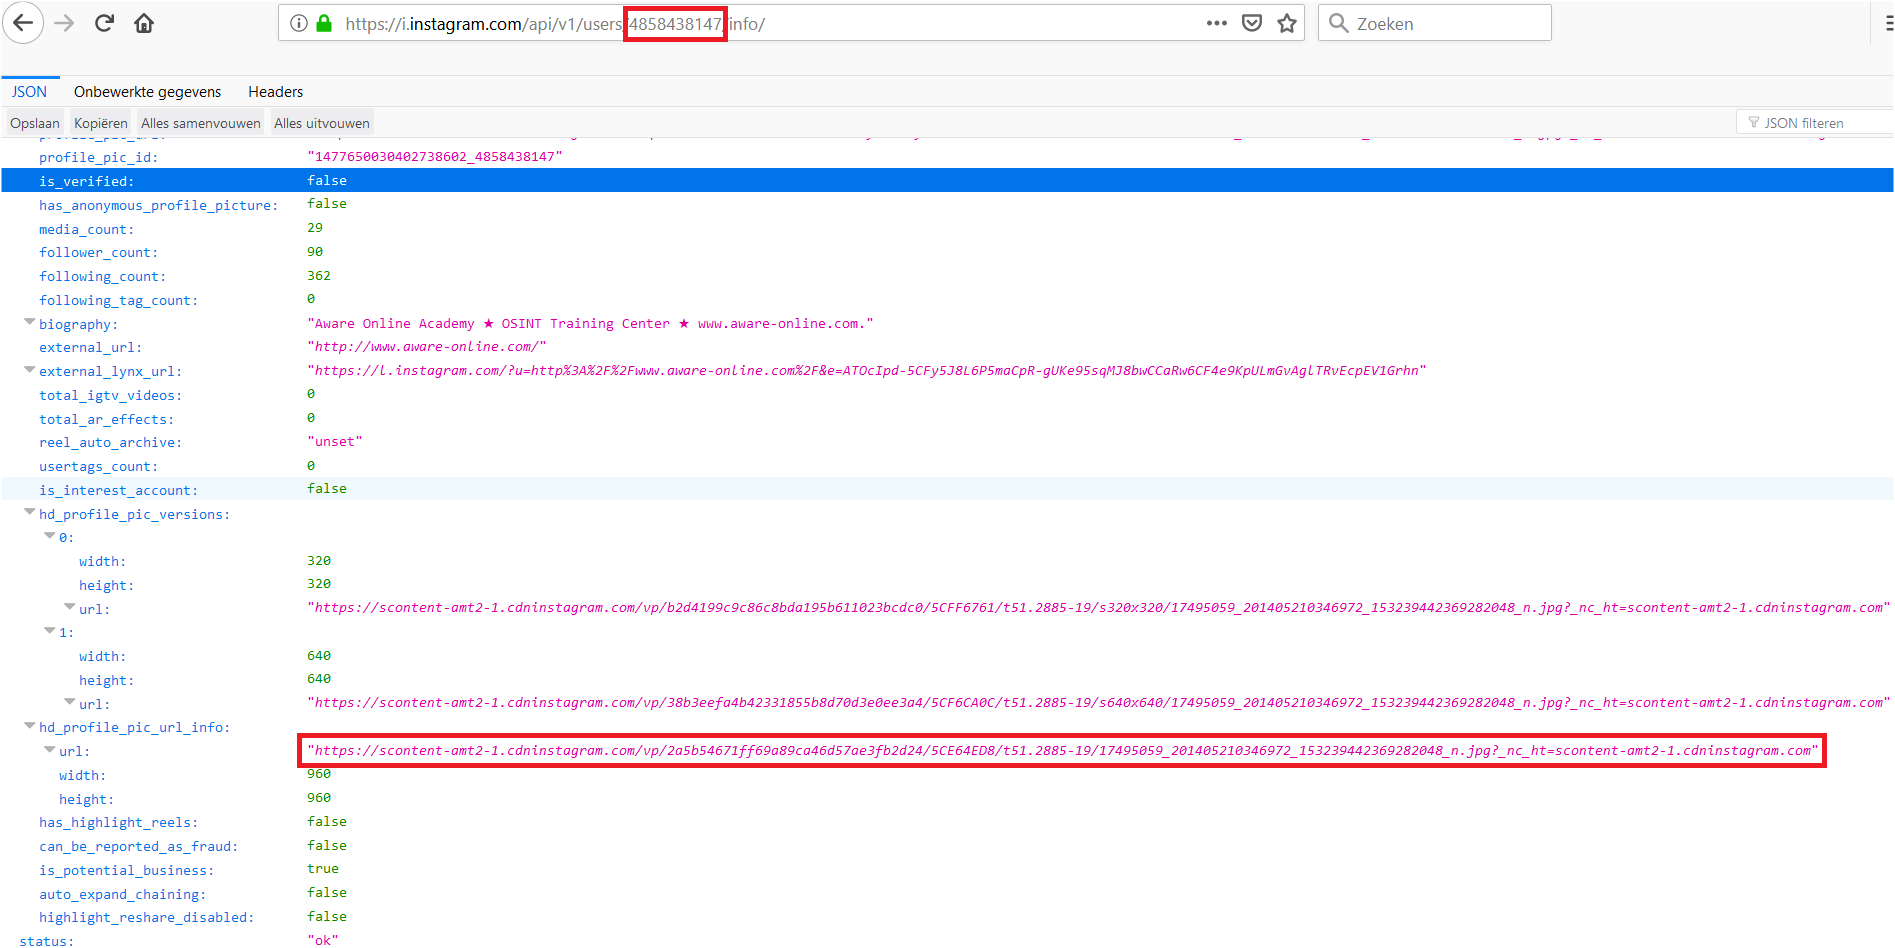Click the Forward navigation arrow
Screen dimensions: 1895x948
point(64,23)
